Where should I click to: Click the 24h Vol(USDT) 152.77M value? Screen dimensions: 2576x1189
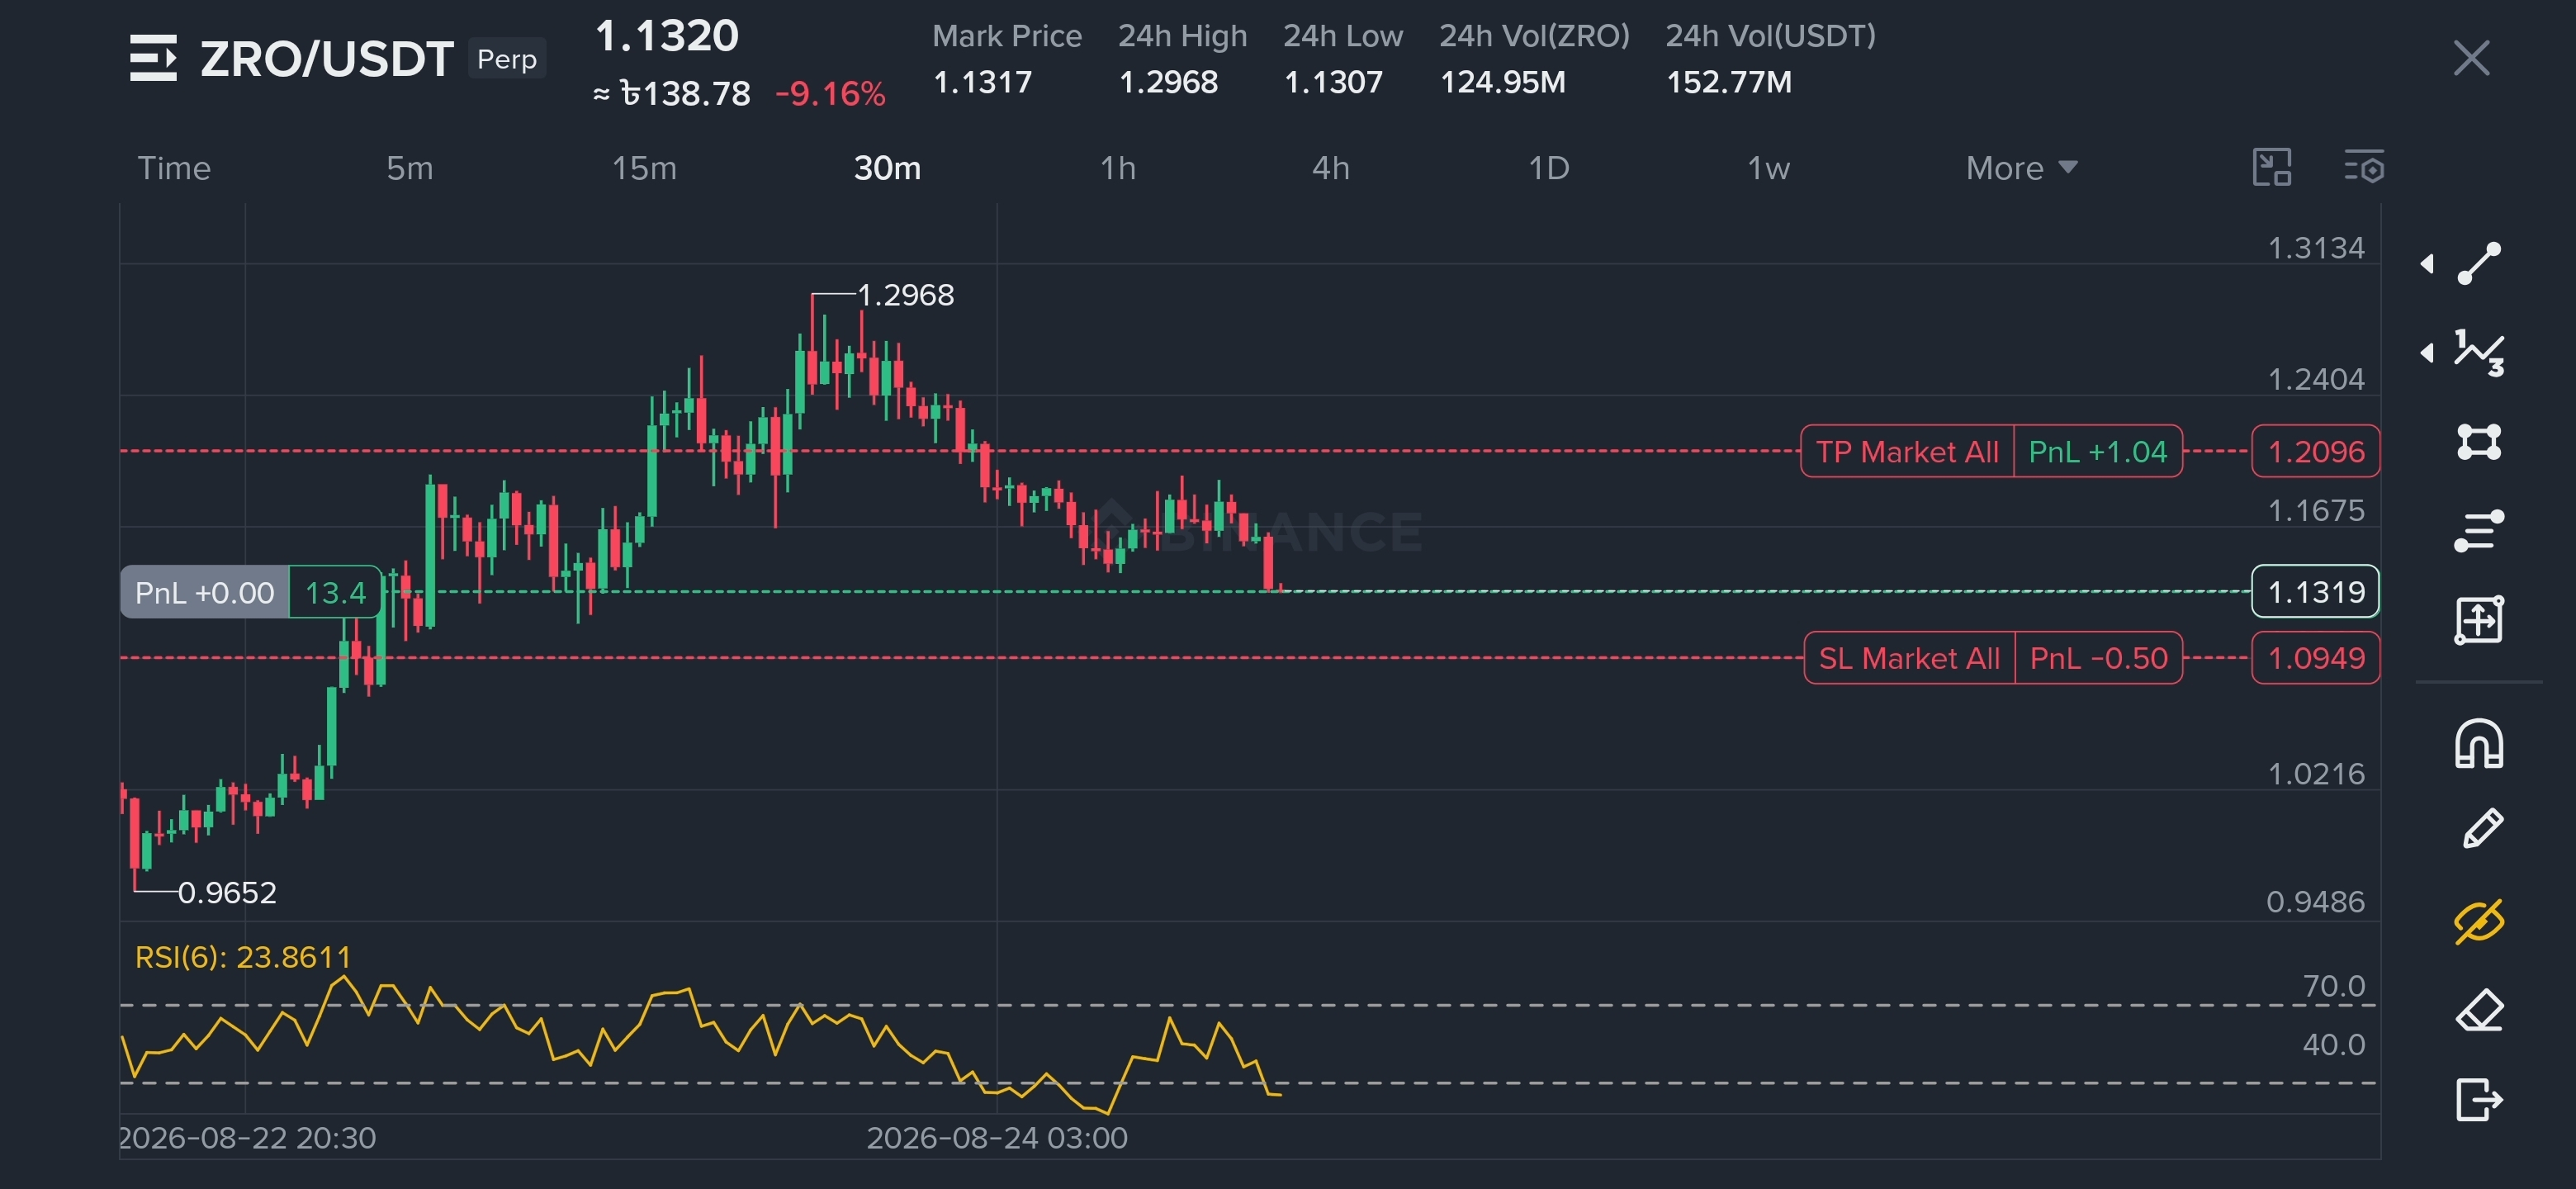[1729, 82]
